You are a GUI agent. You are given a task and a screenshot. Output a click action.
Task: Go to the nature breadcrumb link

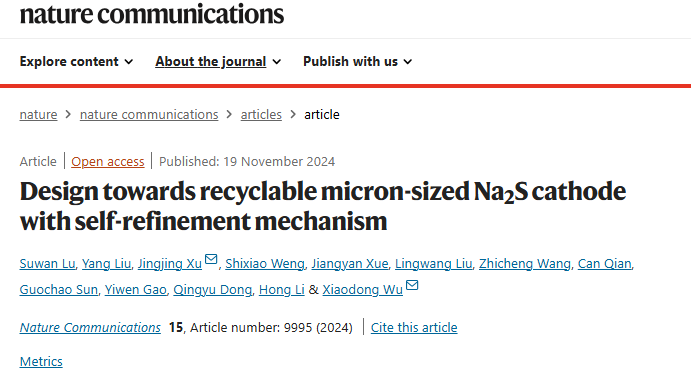[x=38, y=115]
